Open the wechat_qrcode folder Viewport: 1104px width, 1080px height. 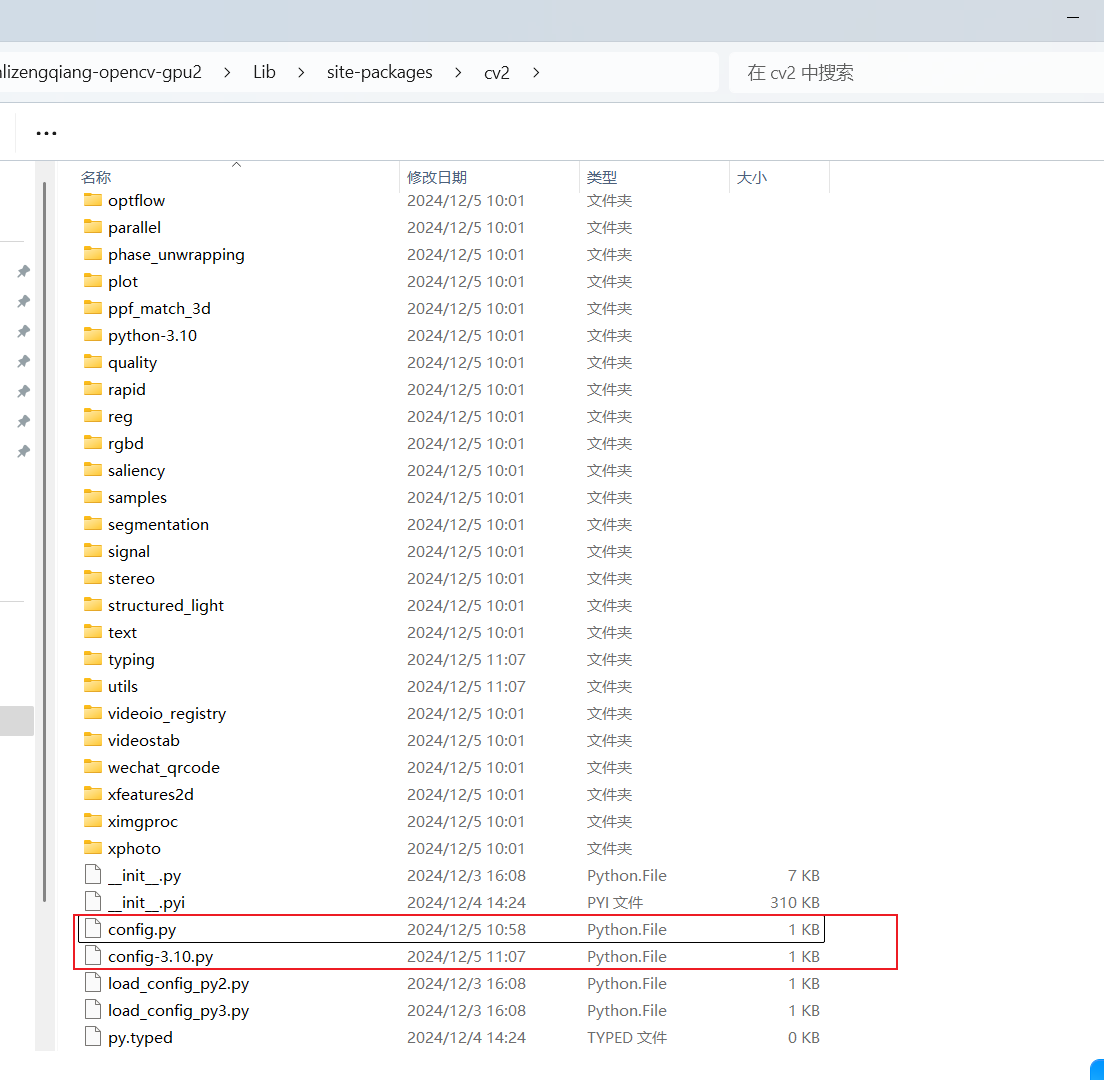pyautogui.click(x=163, y=767)
